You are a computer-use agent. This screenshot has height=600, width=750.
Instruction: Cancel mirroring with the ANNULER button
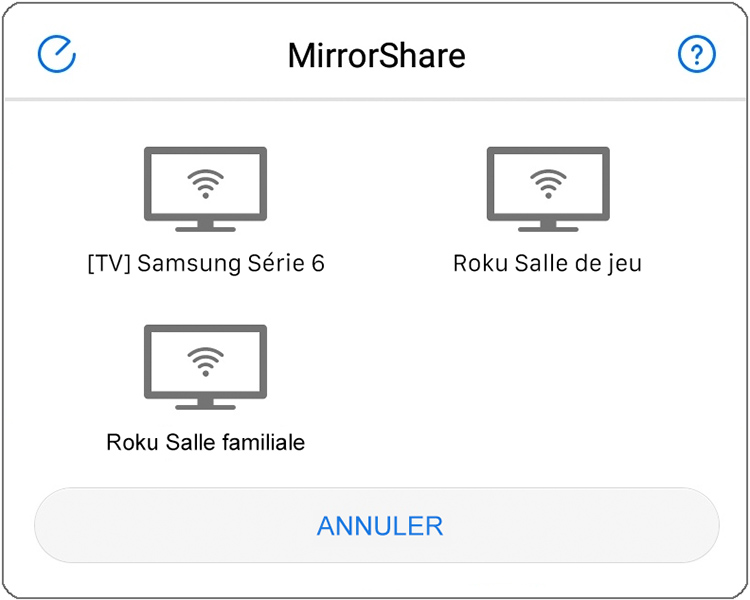tap(376, 525)
